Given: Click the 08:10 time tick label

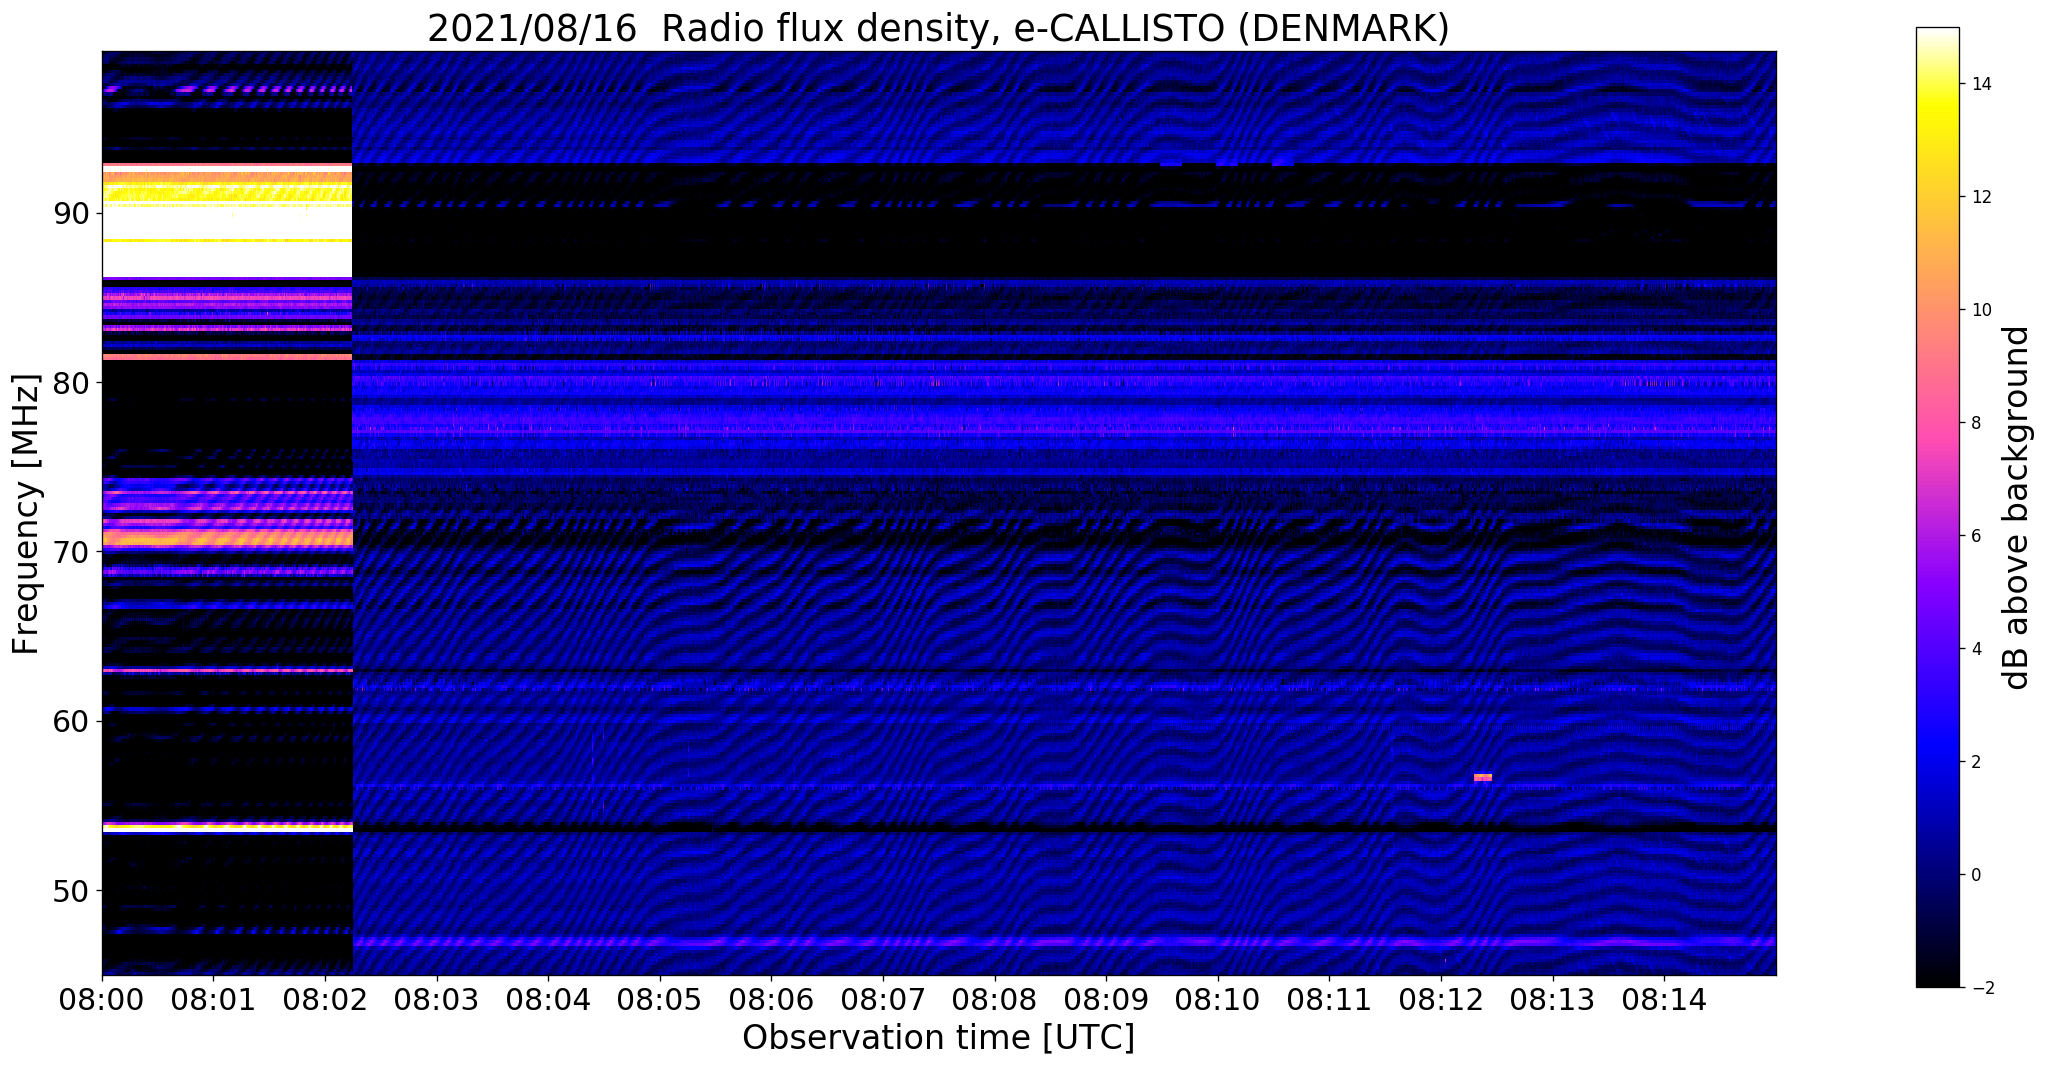Looking at the screenshot, I should tap(1218, 999).
